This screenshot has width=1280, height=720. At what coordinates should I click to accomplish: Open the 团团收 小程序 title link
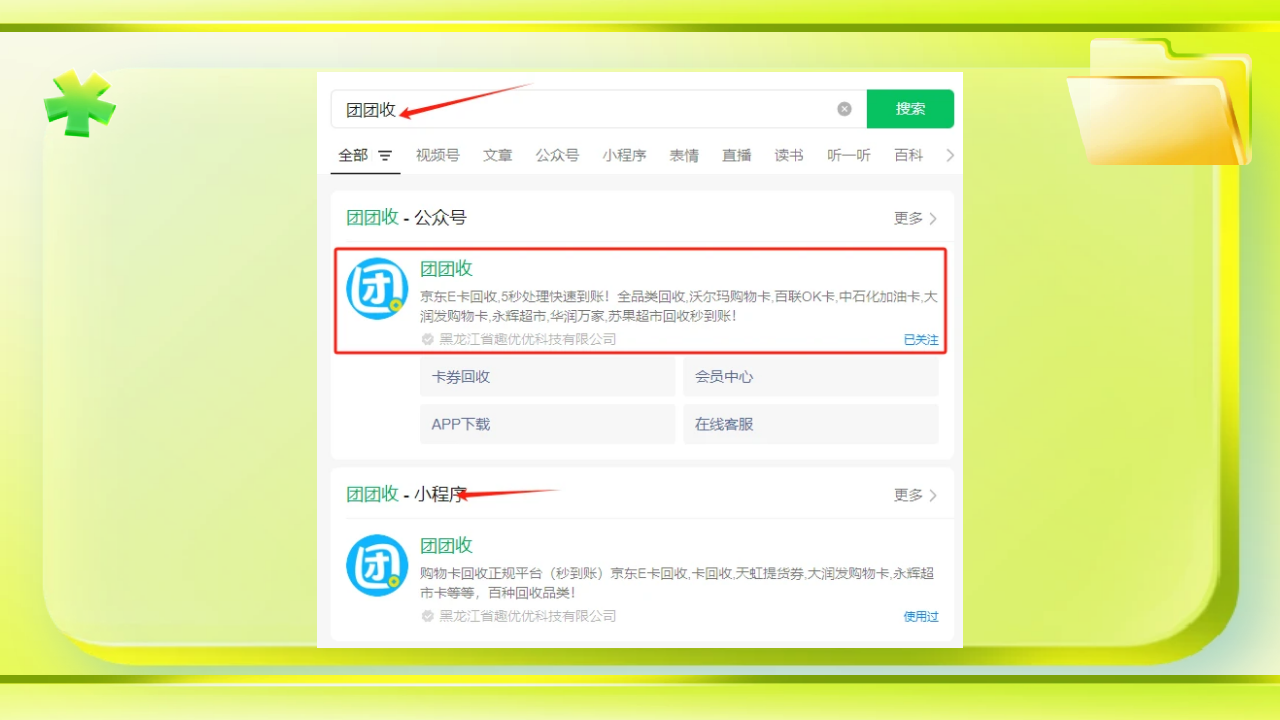446,545
